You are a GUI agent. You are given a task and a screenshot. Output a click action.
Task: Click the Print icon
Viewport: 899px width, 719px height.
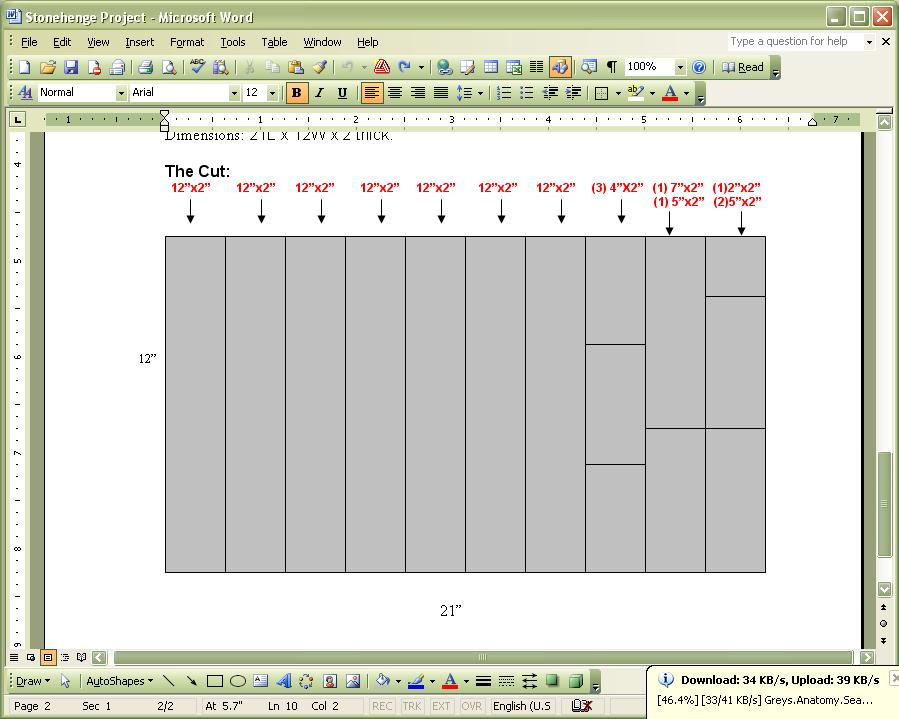(145, 67)
